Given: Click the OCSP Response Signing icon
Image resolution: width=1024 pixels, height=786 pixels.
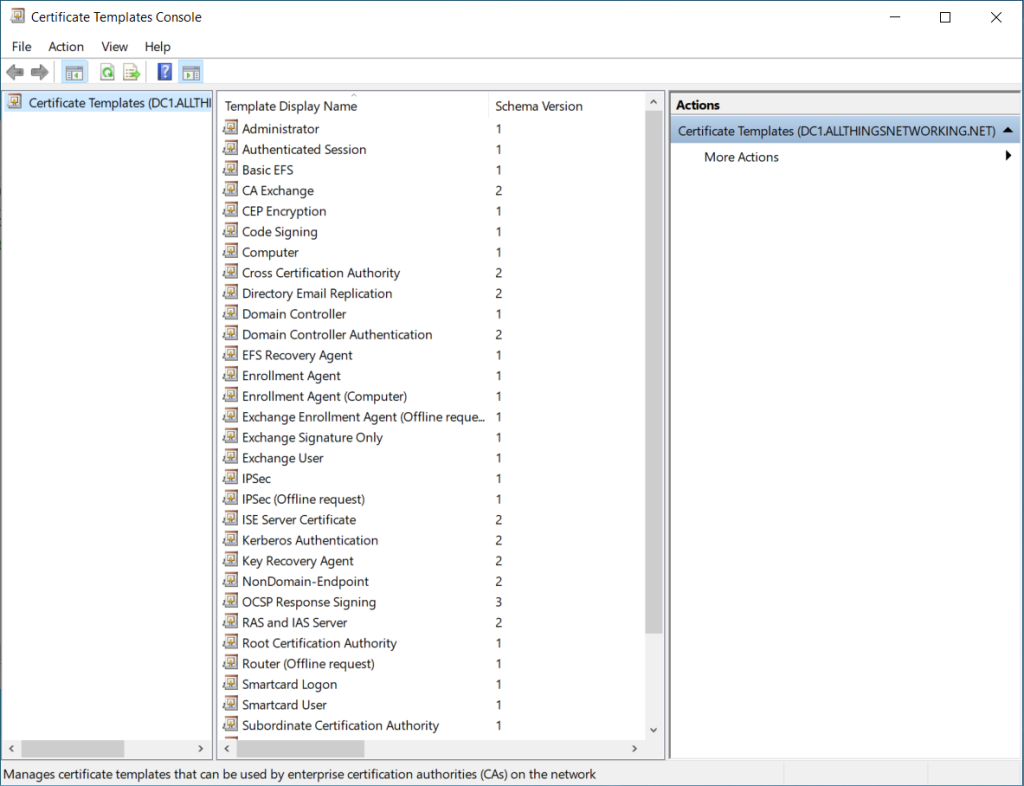Looking at the screenshot, I should tap(231, 601).
